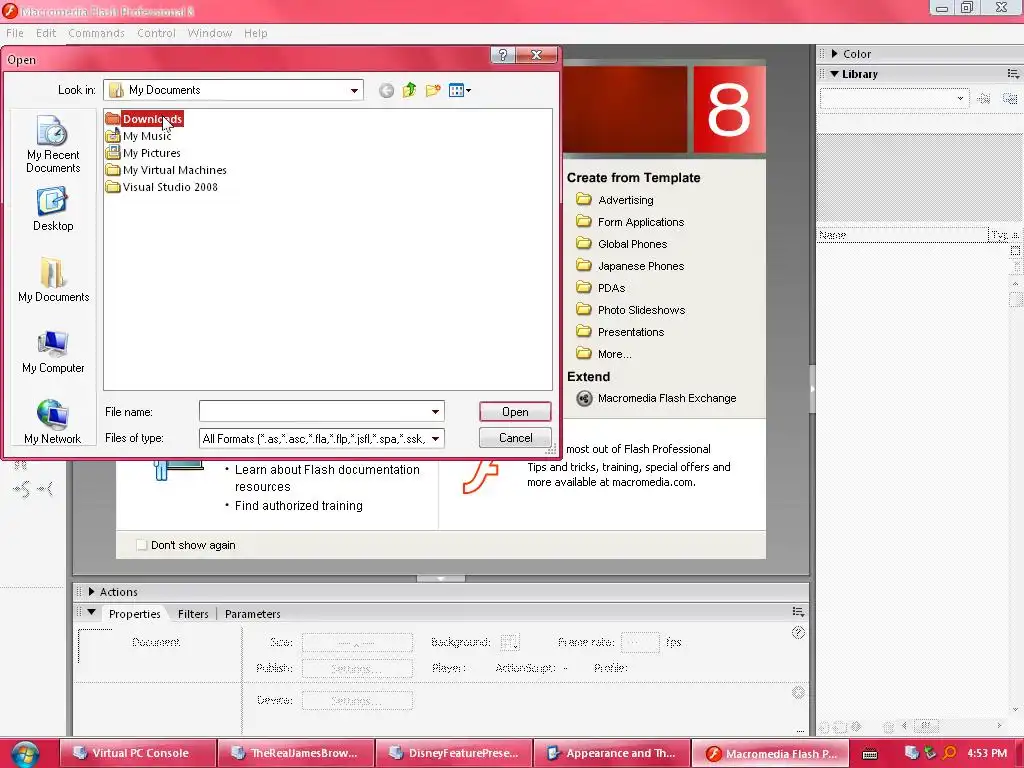1024x768 pixels.
Task: Select the My Pictures folder
Action: (143, 153)
